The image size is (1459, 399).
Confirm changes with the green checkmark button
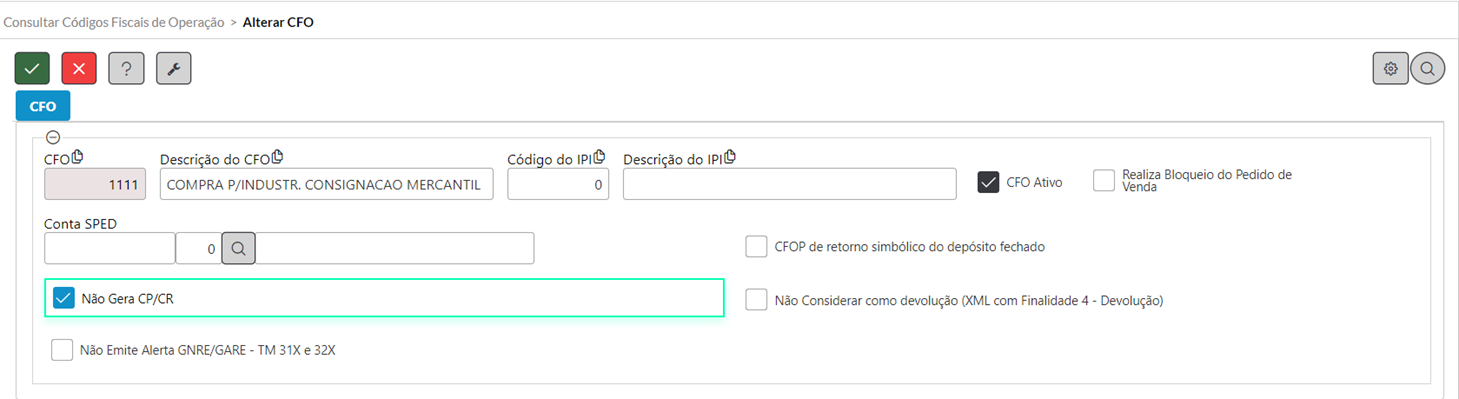click(32, 68)
